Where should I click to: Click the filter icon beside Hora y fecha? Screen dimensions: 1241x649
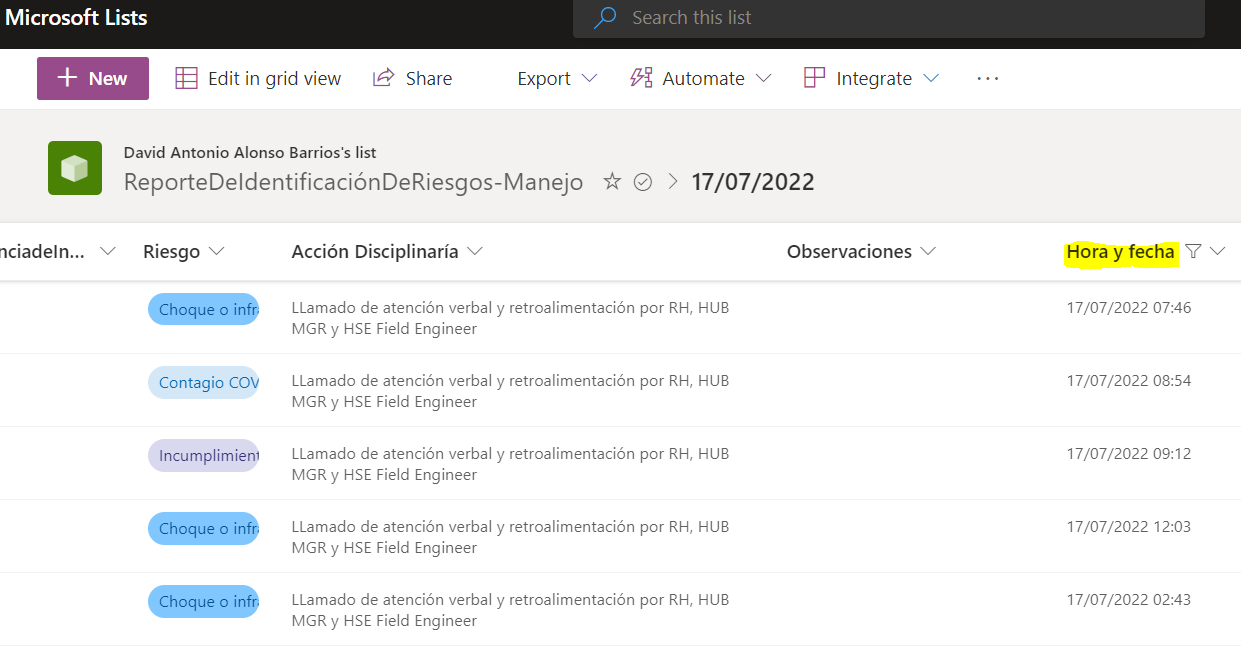pos(1193,252)
